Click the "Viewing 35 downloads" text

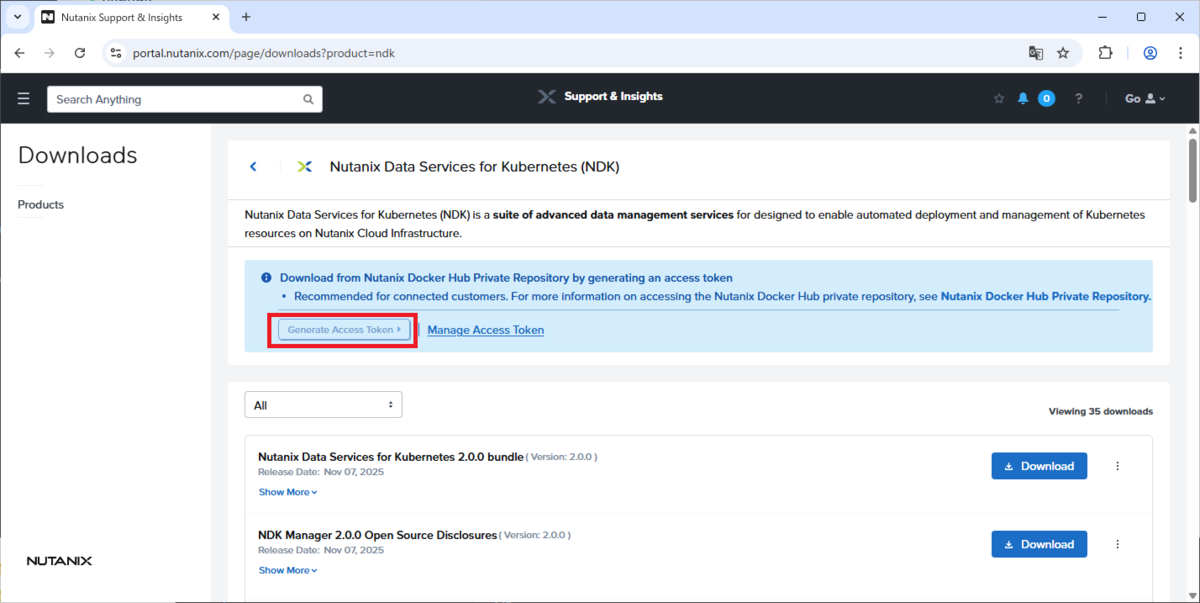[1100, 411]
